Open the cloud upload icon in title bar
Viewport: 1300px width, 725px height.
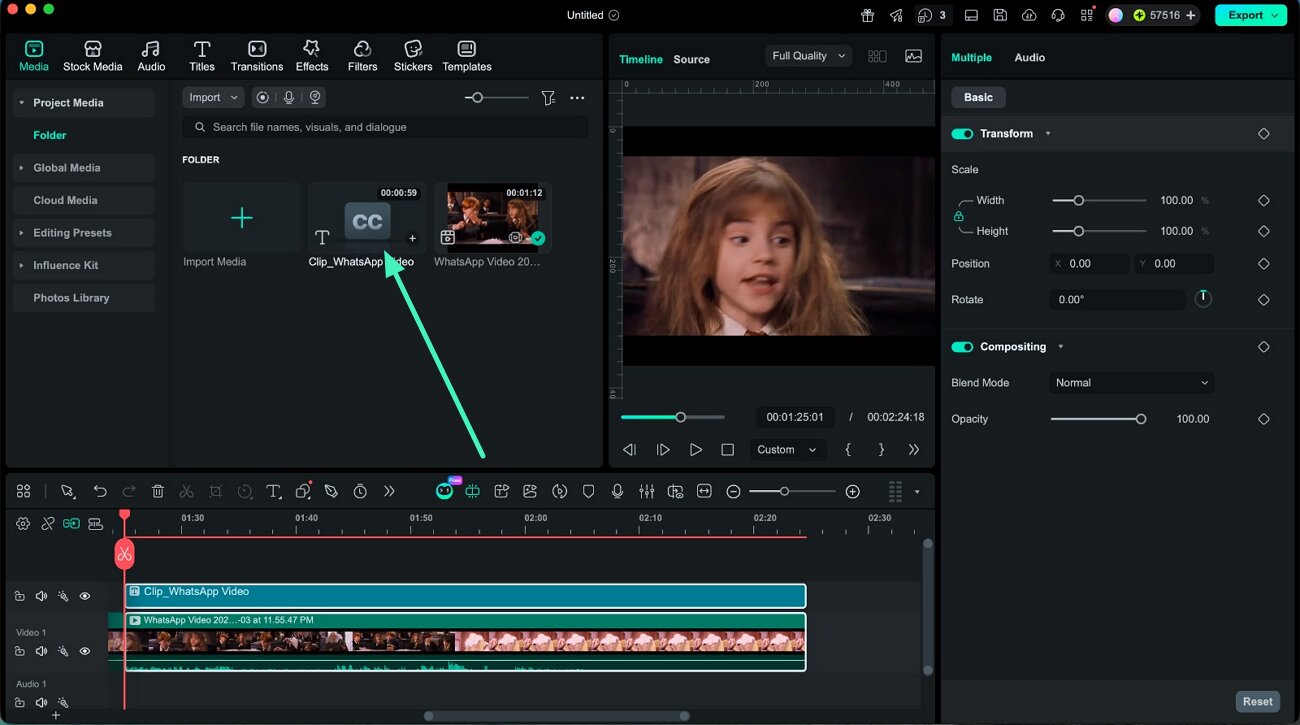(x=1029, y=15)
